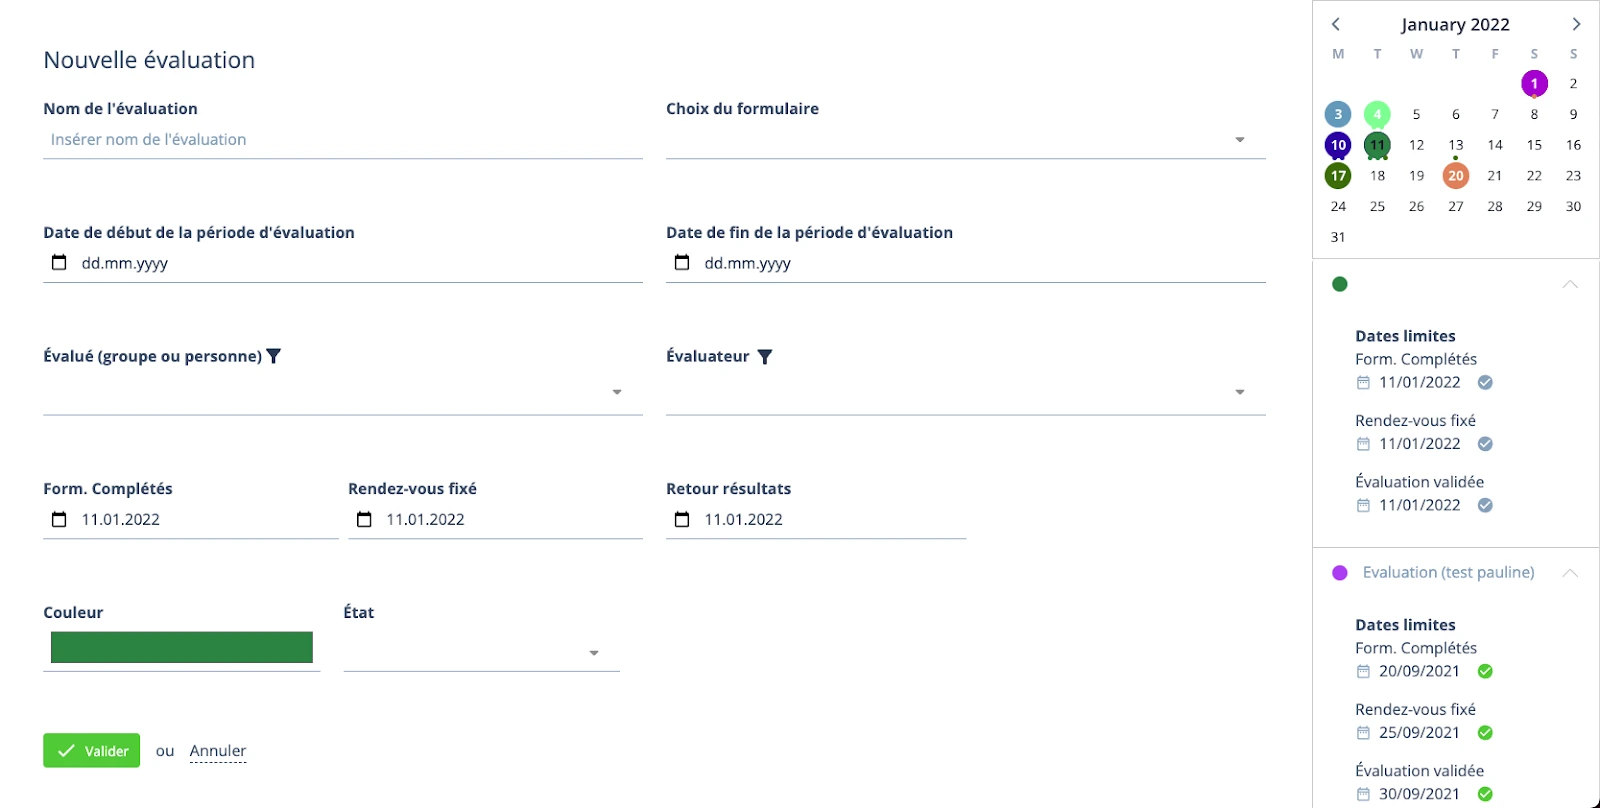1600x808 pixels.
Task: Click the Annuler link
Action: coord(218,751)
